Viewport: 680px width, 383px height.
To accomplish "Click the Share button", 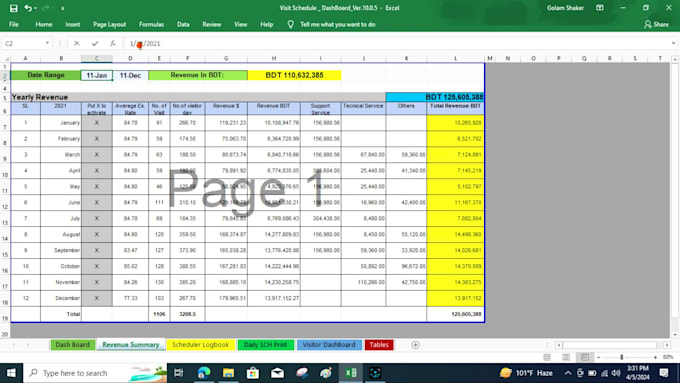I will point(656,24).
